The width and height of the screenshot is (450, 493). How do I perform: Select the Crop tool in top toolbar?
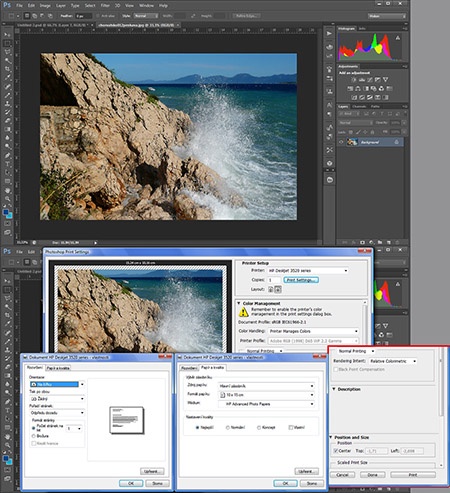tap(7, 69)
